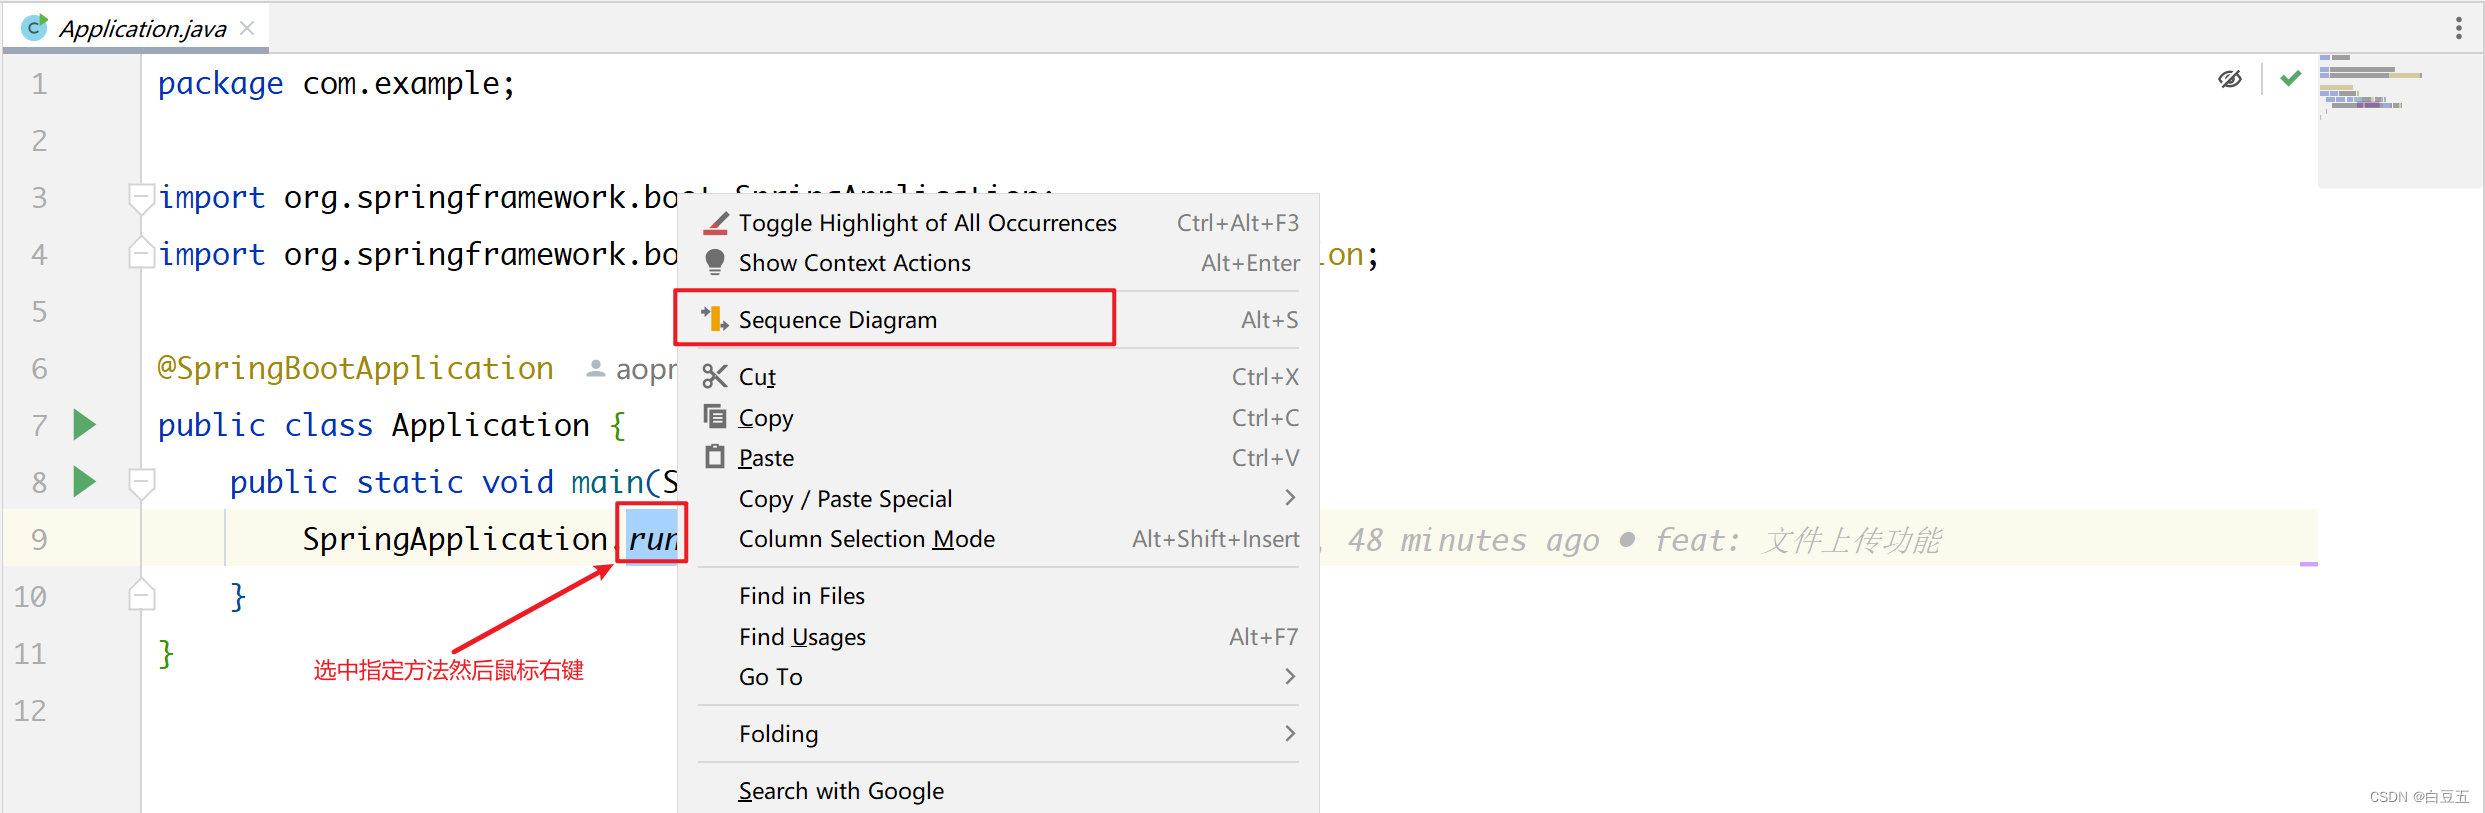Viewport: 2485px width, 813px height.
Task: Click the @SpringBootApplication annotation
Action: click(x=355, y=368)
